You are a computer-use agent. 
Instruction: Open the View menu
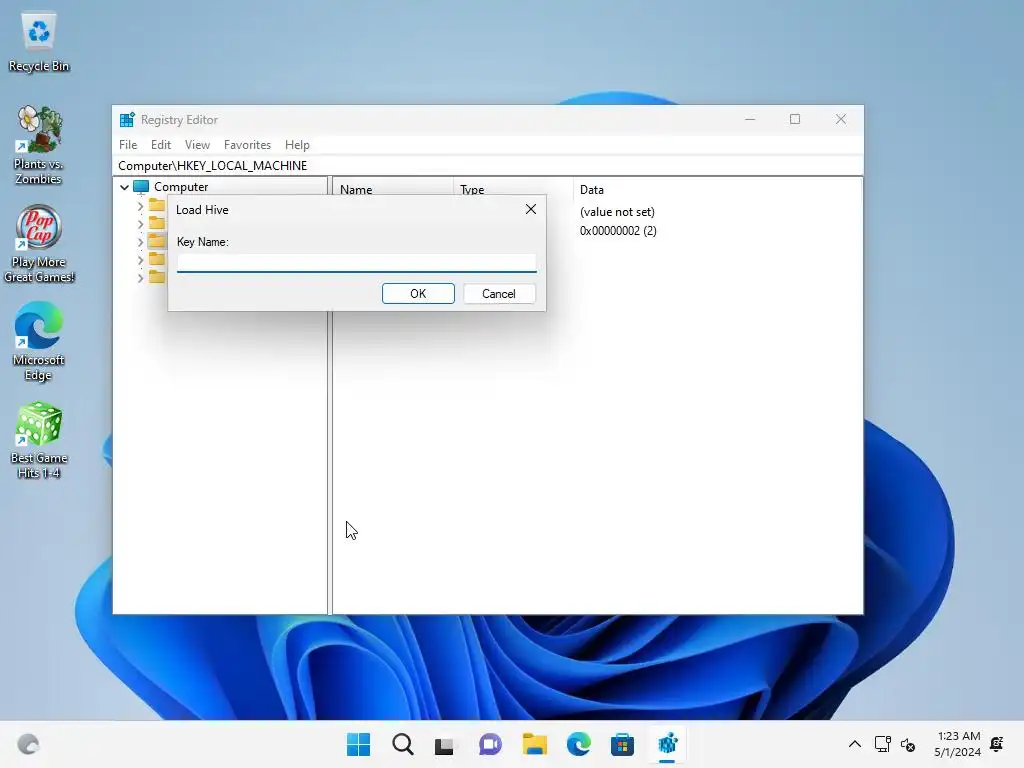click(197, 145)
